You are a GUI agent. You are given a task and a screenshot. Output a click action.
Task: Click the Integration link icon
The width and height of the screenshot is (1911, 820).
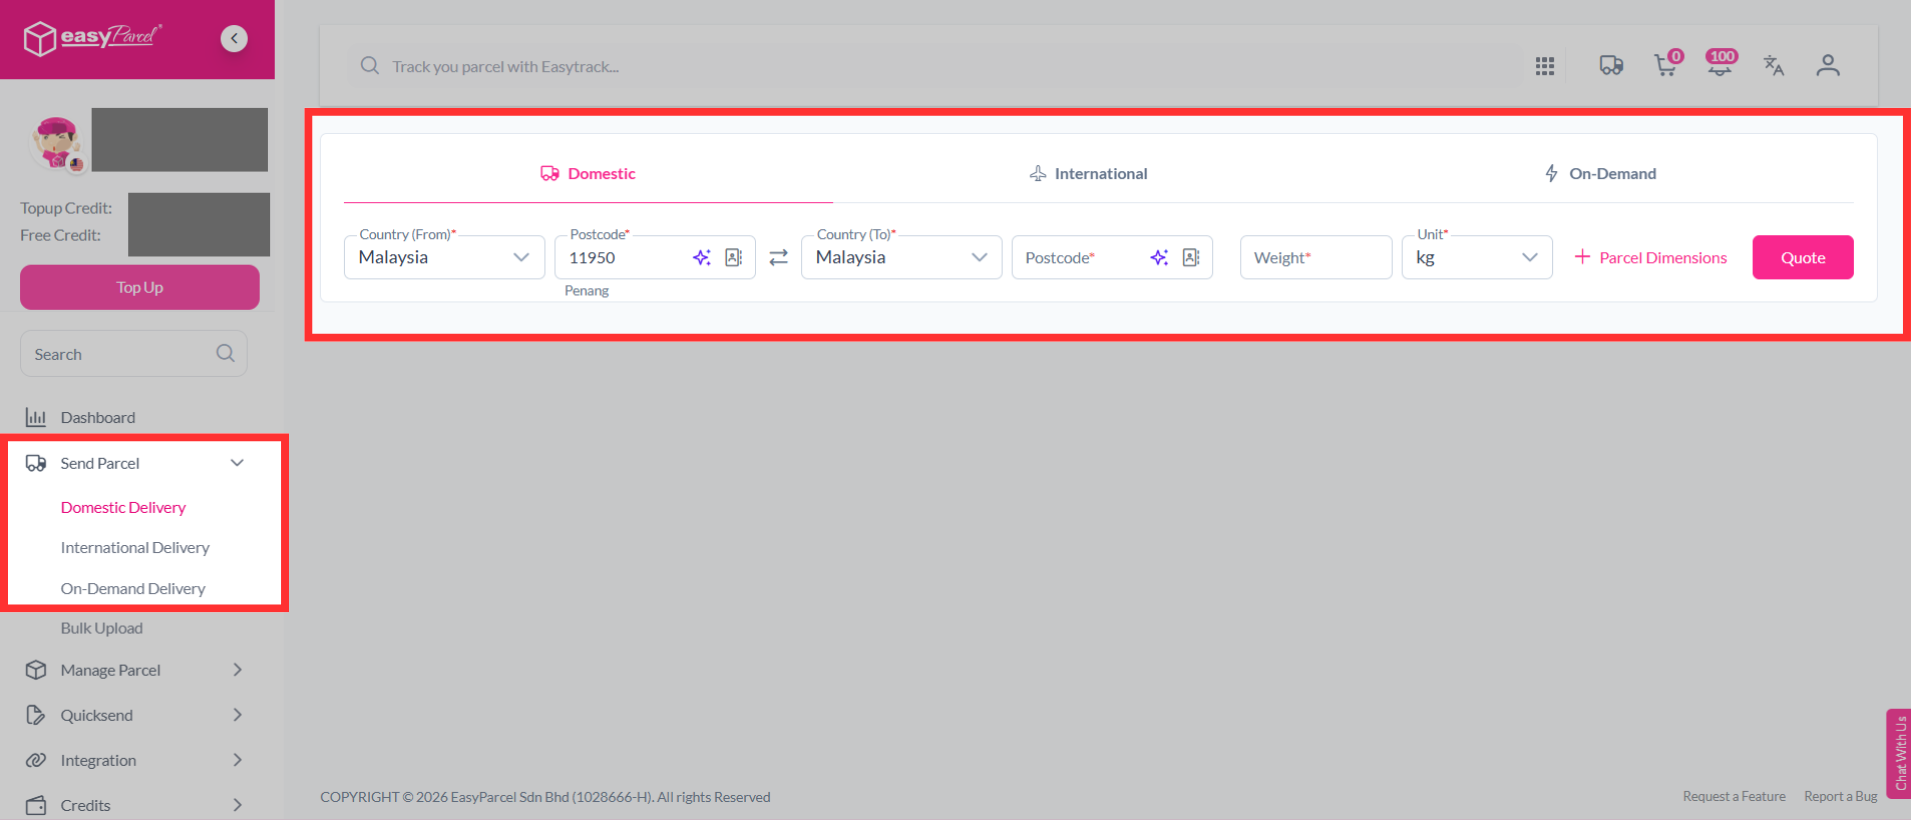coord(36,760)
